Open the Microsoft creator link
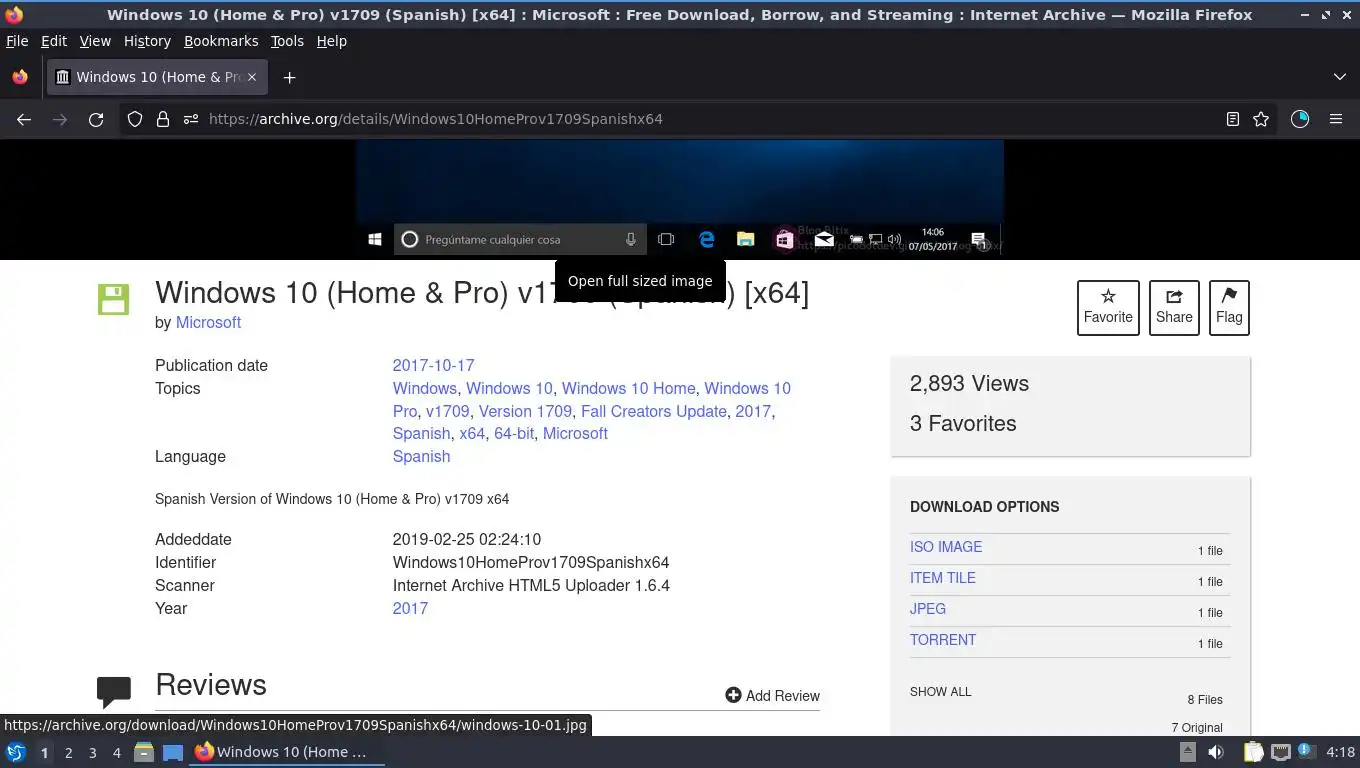 (x=208, y=322)
